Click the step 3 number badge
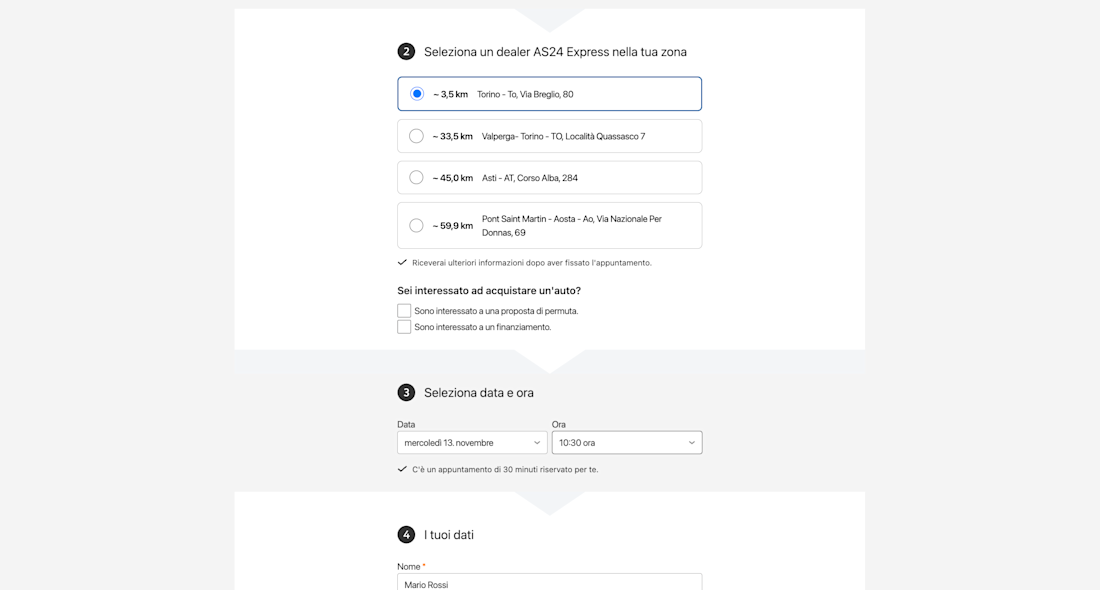 click(x=406, y=393)
